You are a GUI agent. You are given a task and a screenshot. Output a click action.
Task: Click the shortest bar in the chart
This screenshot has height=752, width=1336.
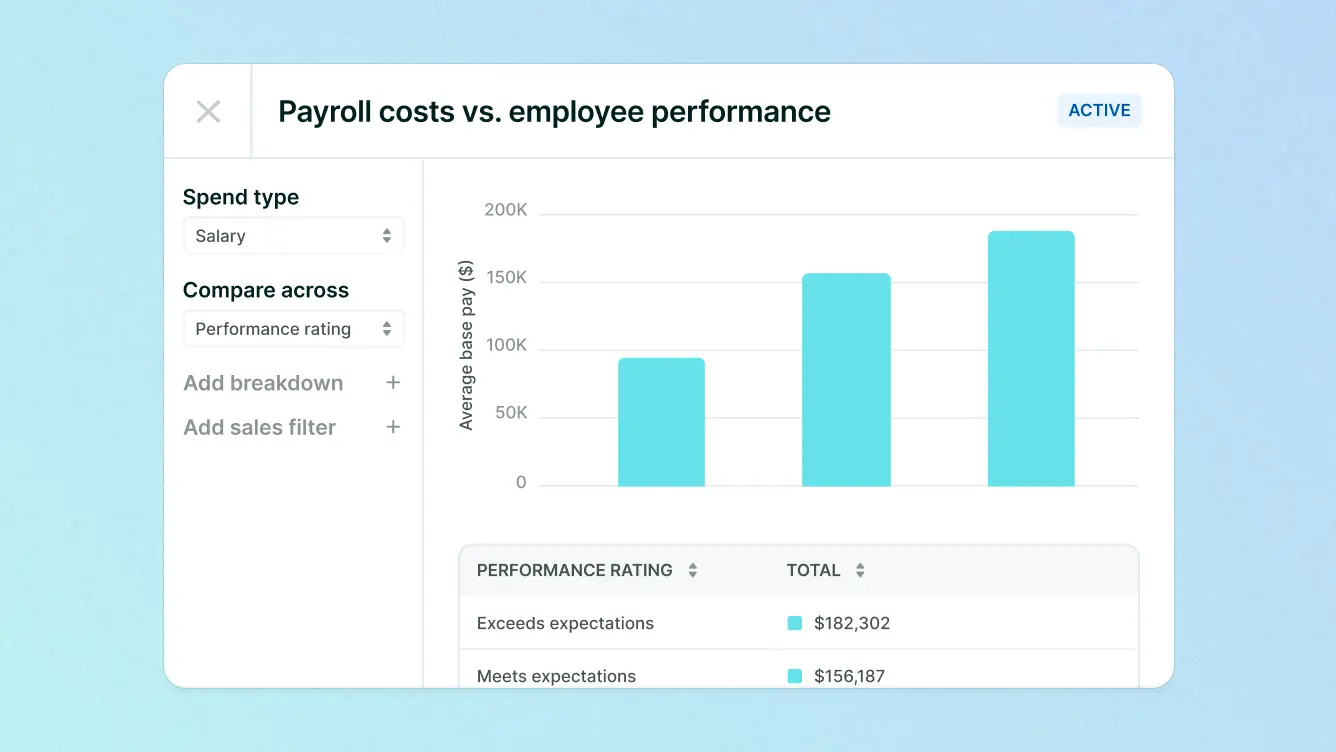(661, 422)
